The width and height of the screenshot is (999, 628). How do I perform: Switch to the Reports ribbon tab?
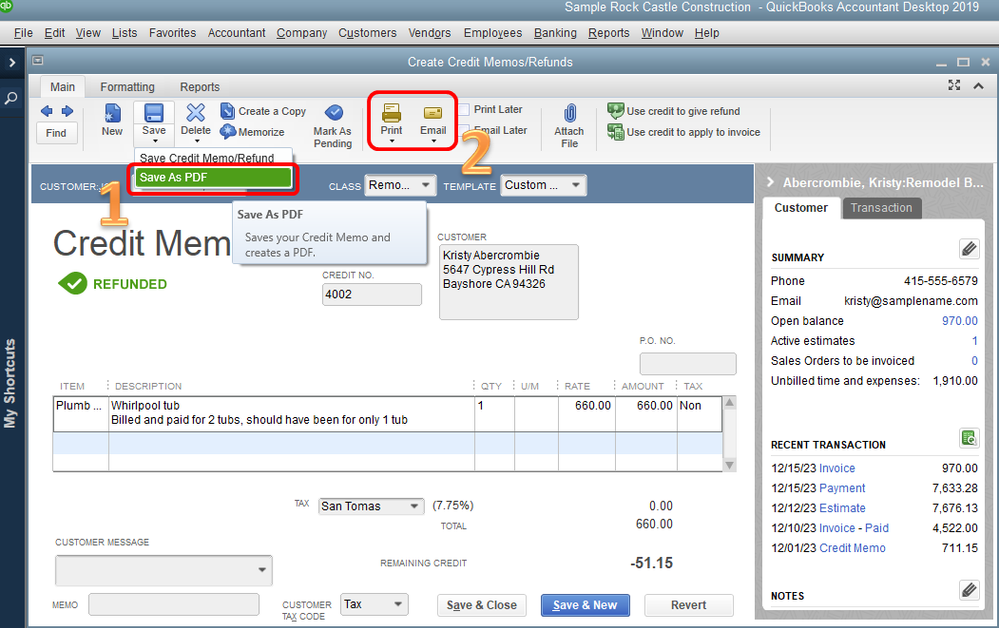coord(199,87)
